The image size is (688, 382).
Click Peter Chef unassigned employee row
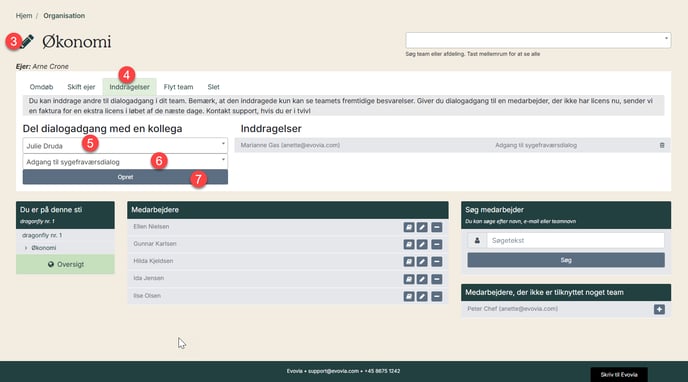tap(566, 309)
